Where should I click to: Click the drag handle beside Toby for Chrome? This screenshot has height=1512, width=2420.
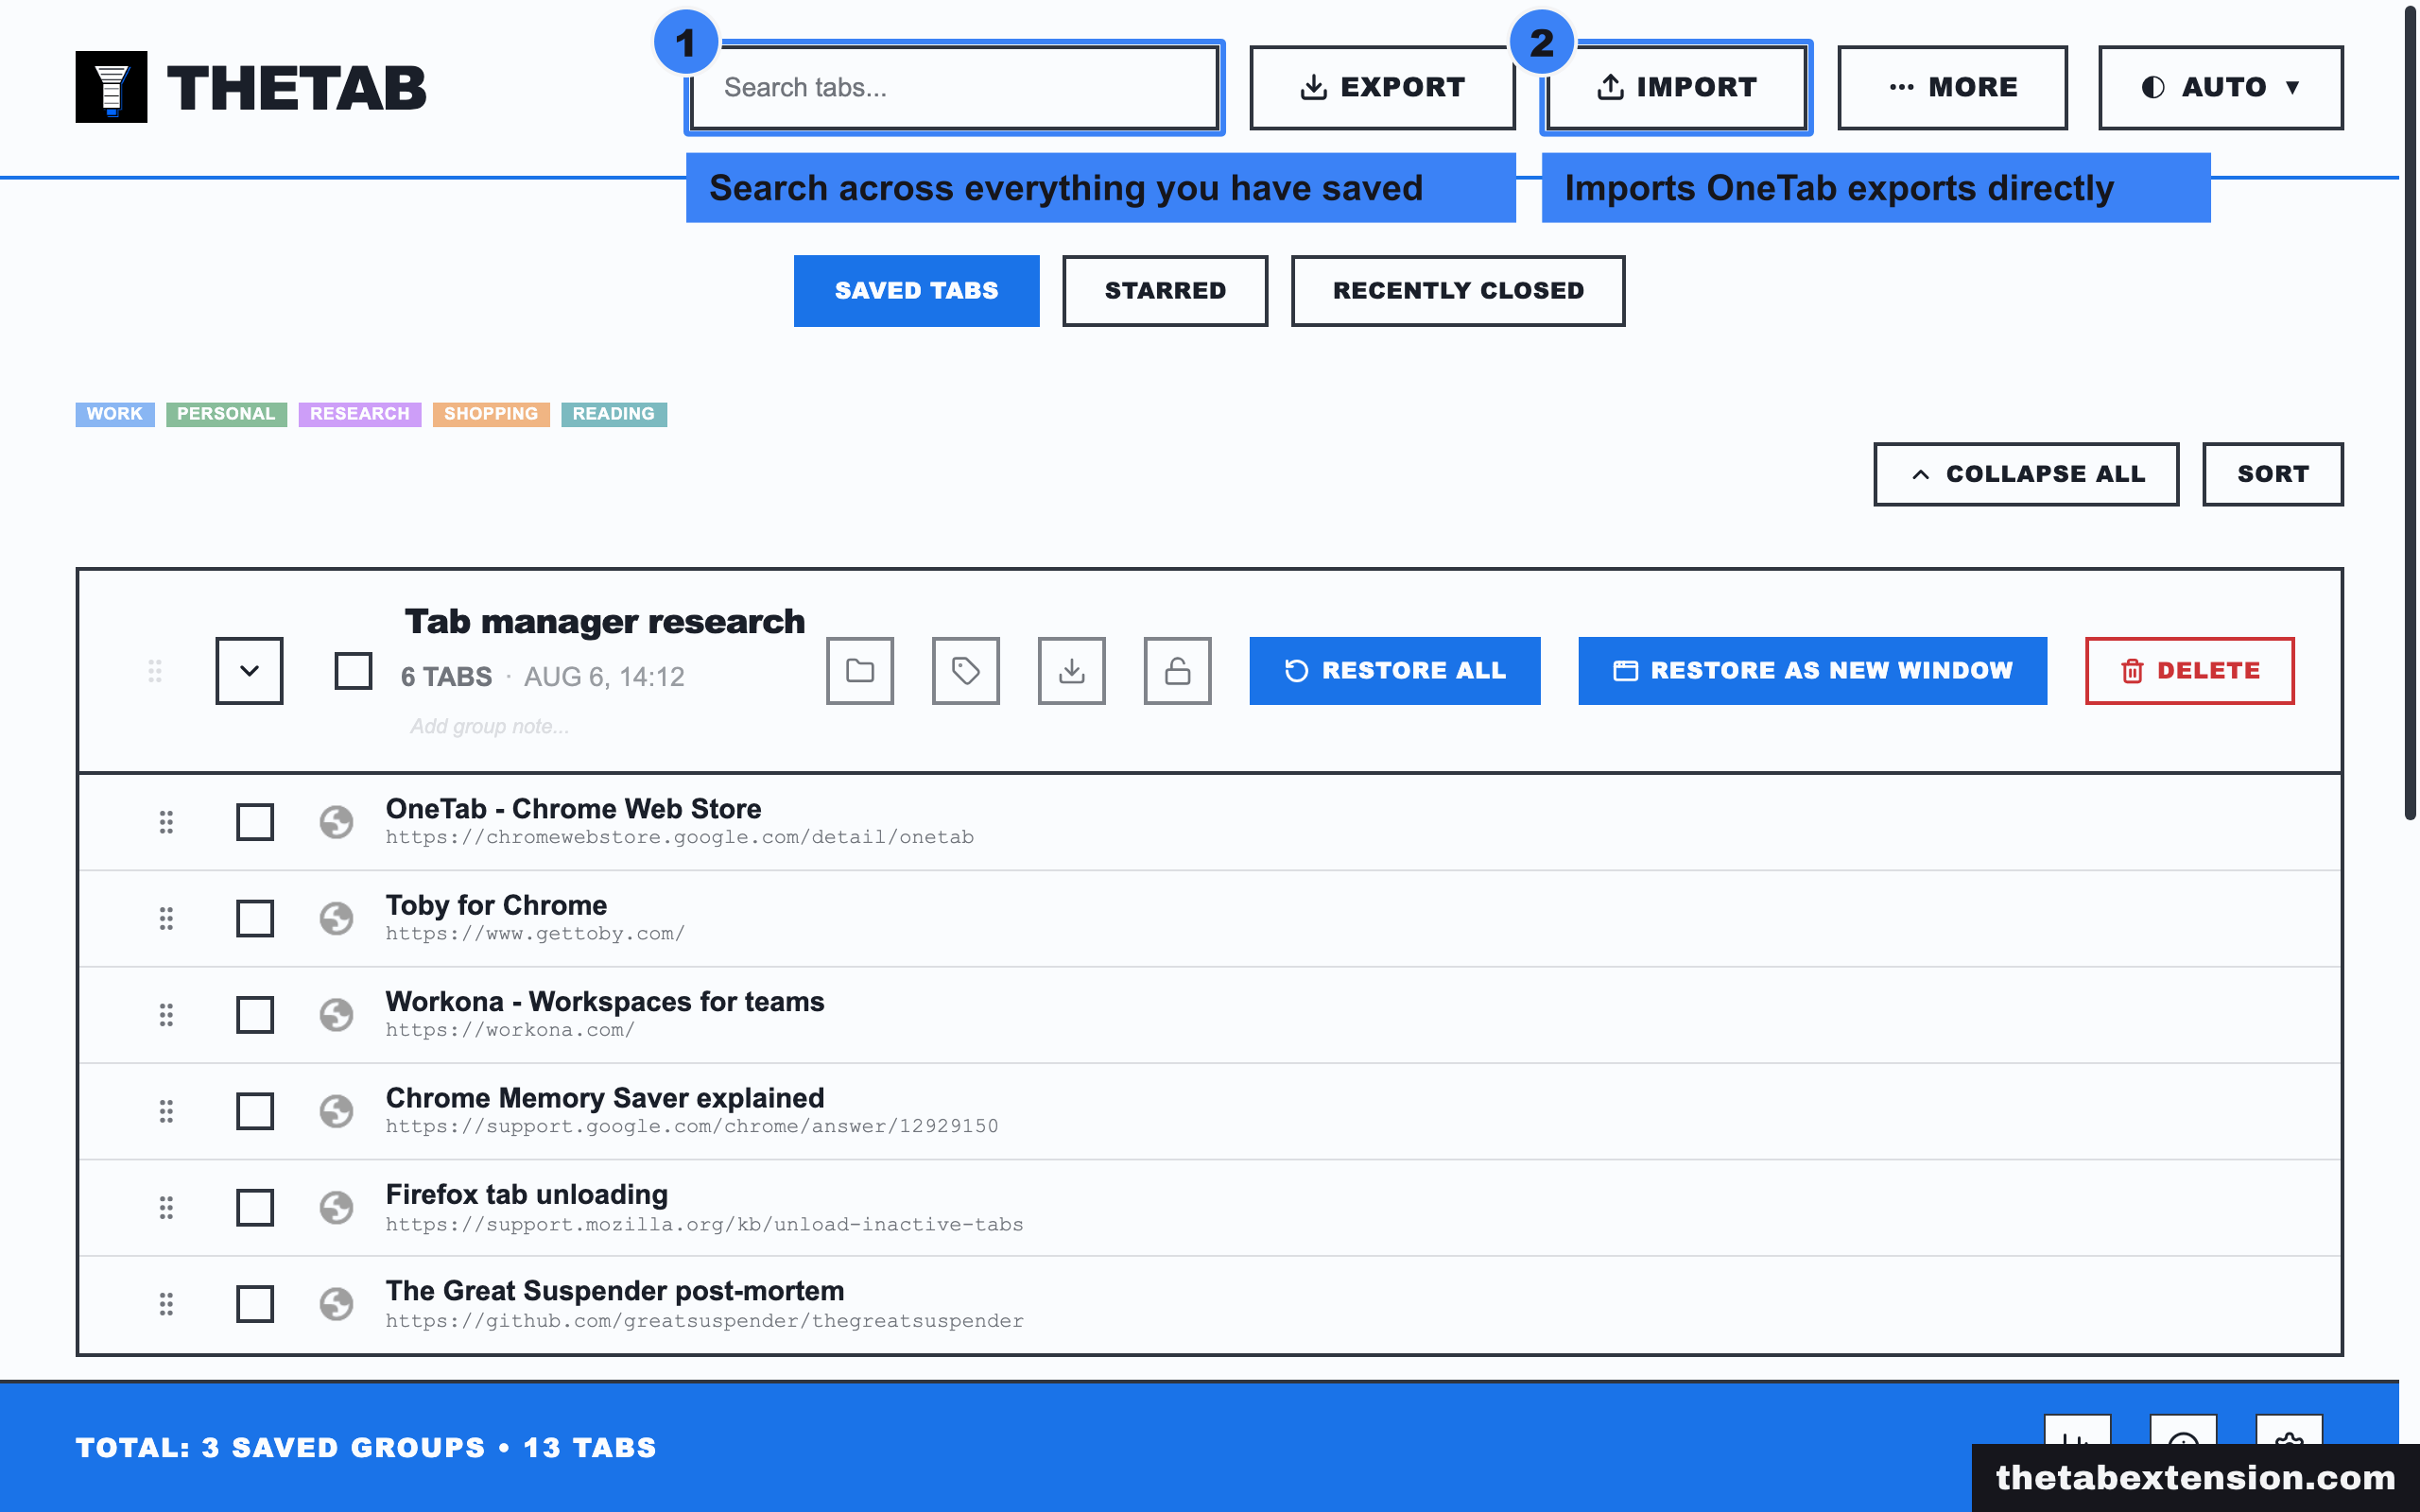pos(166,918)
